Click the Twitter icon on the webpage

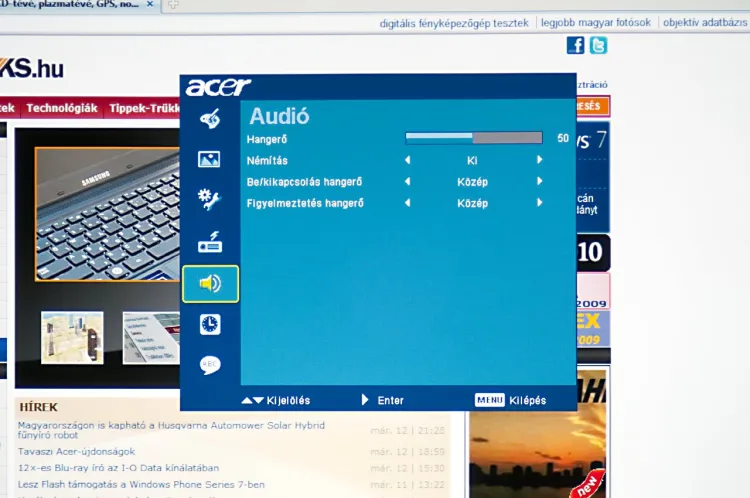point(598,45)
